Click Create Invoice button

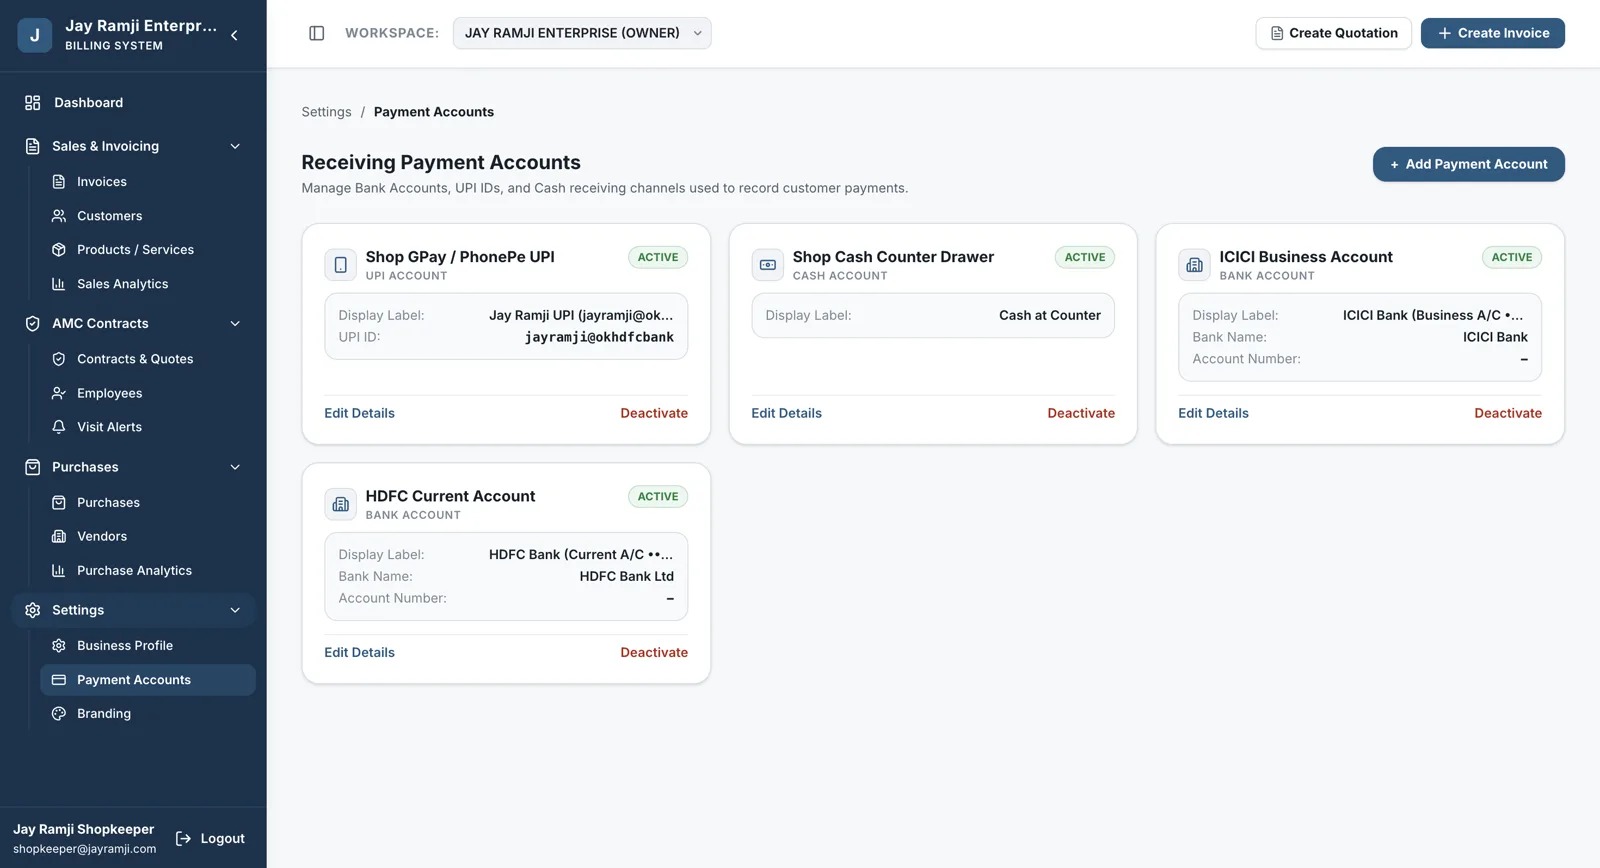click(1493, 33)
